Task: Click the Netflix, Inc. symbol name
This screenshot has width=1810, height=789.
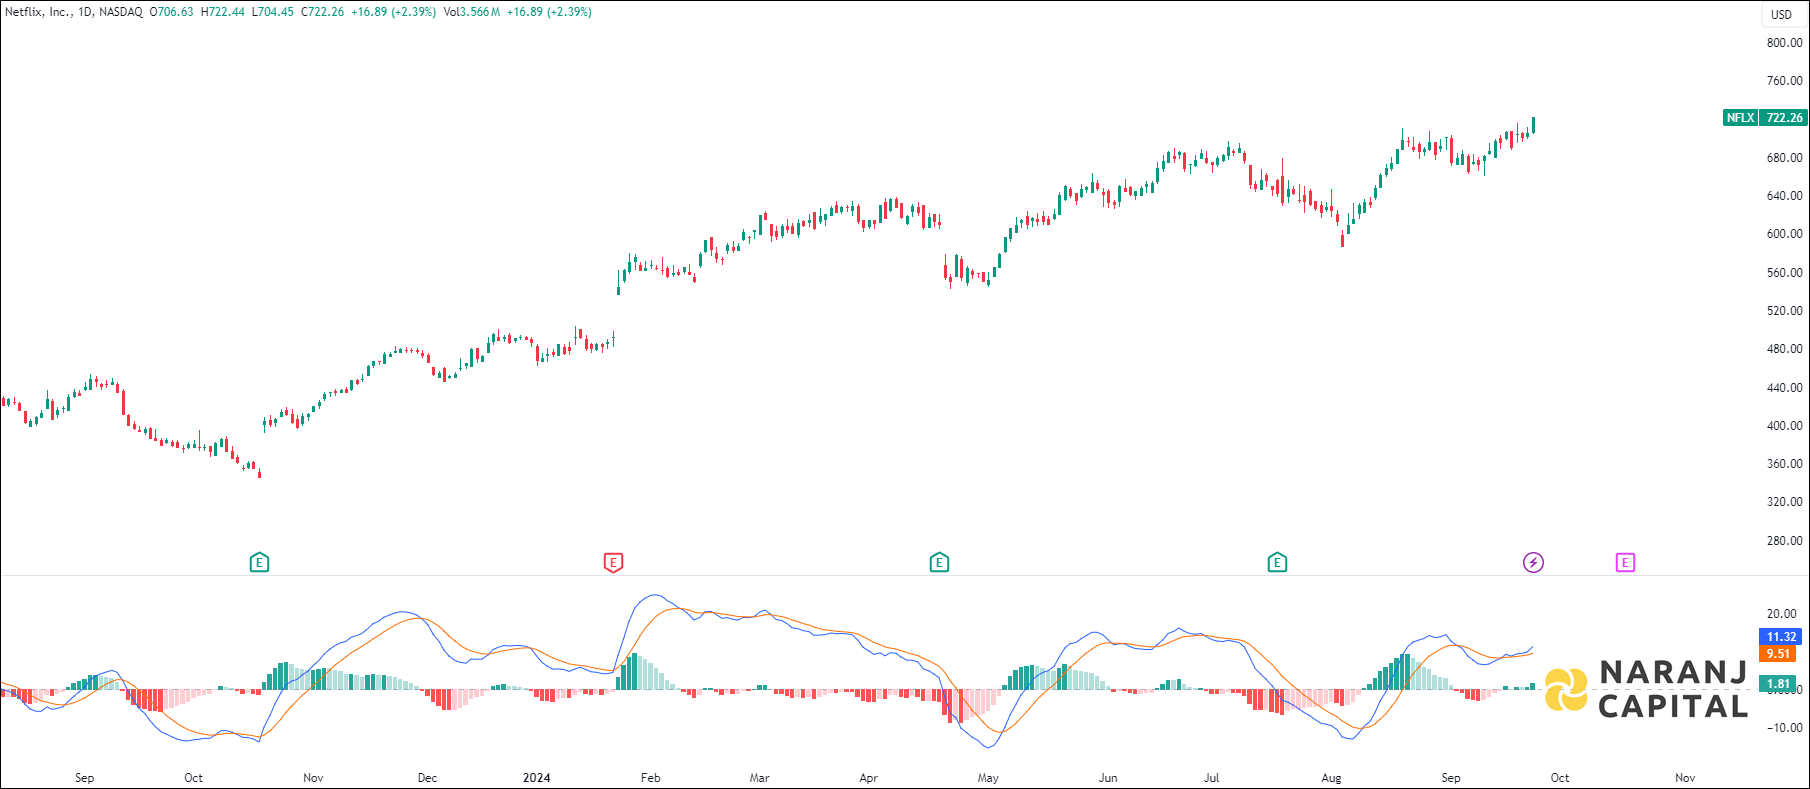Action: 37,12
